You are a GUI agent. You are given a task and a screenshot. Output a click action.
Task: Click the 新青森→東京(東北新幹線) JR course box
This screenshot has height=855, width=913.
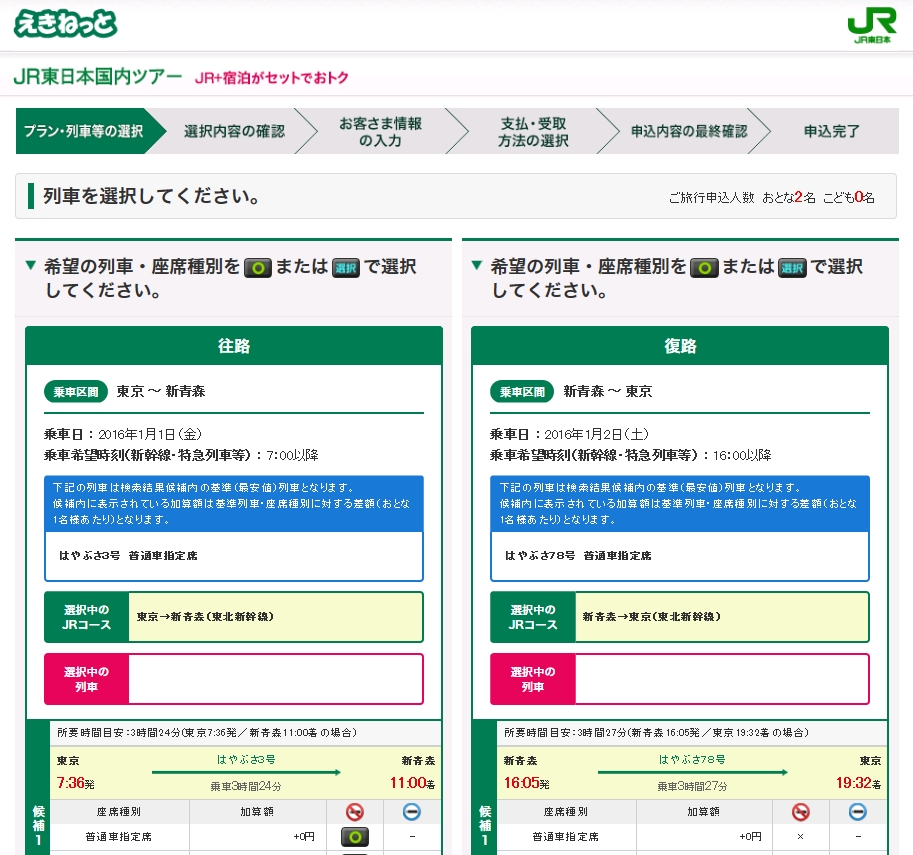[722, 617]
